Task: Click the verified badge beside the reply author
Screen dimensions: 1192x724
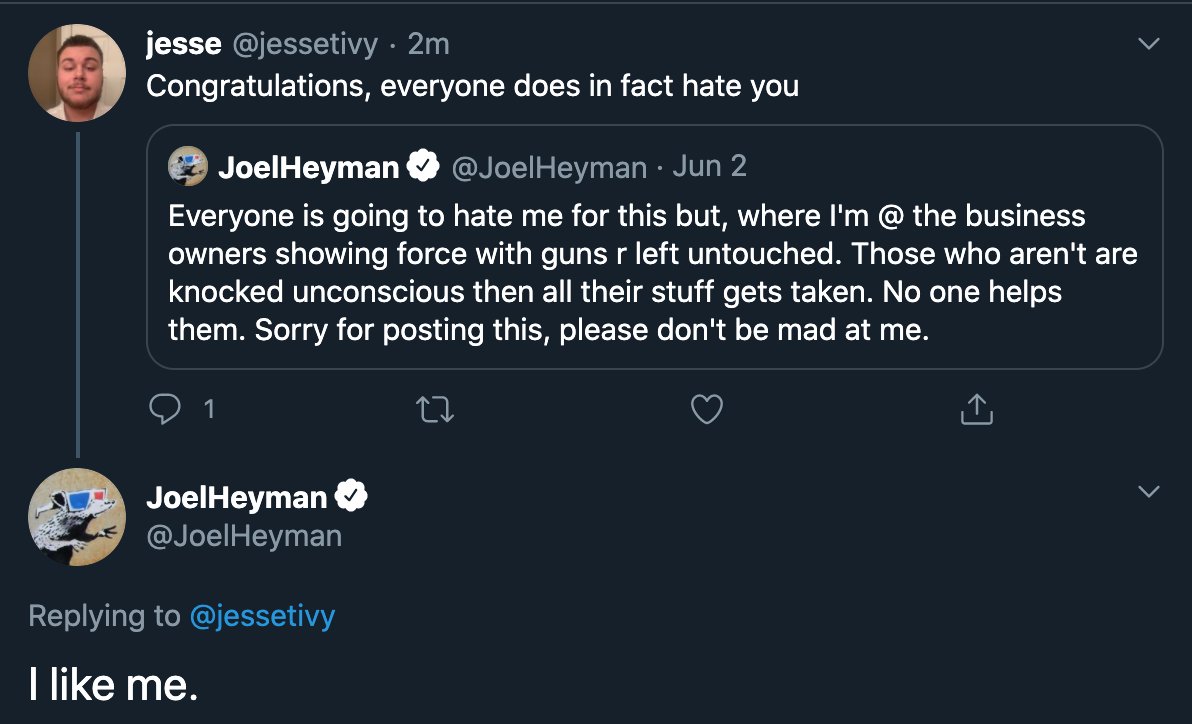Action: pos(352,497)
